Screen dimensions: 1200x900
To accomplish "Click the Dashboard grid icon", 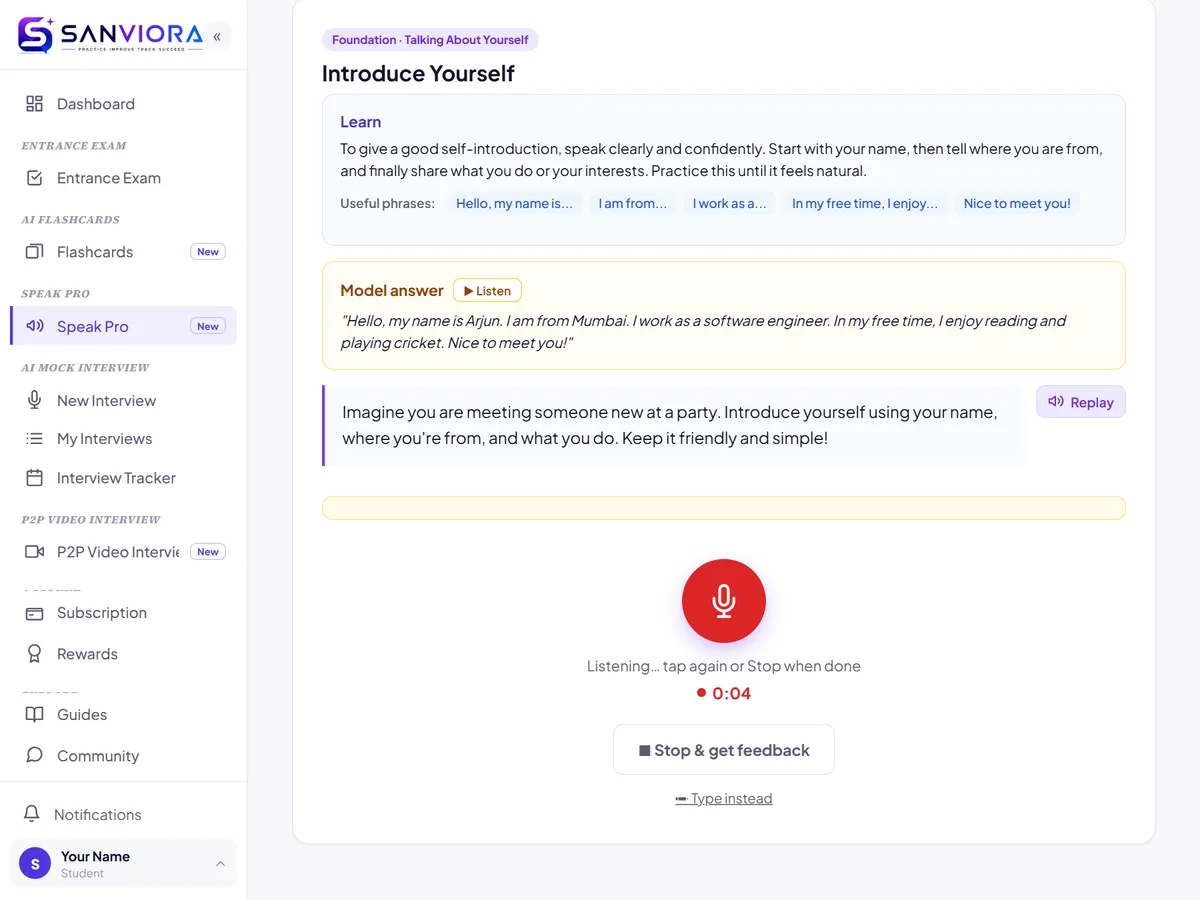I will [35, 104].
